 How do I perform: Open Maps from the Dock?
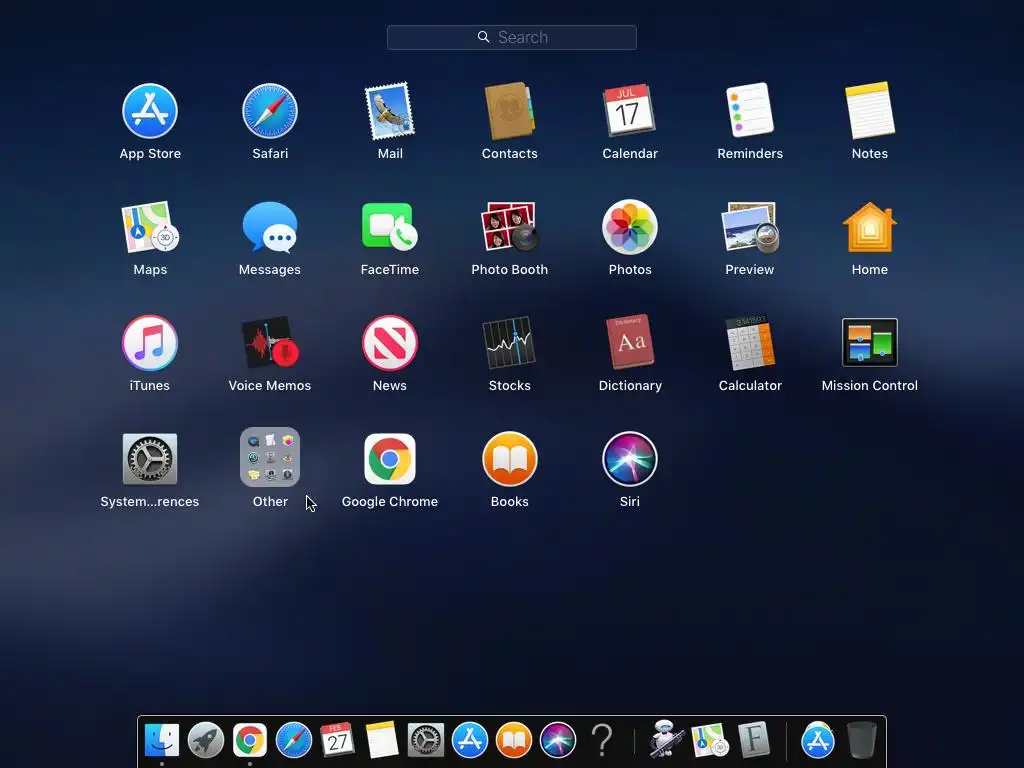pos(710,740)
